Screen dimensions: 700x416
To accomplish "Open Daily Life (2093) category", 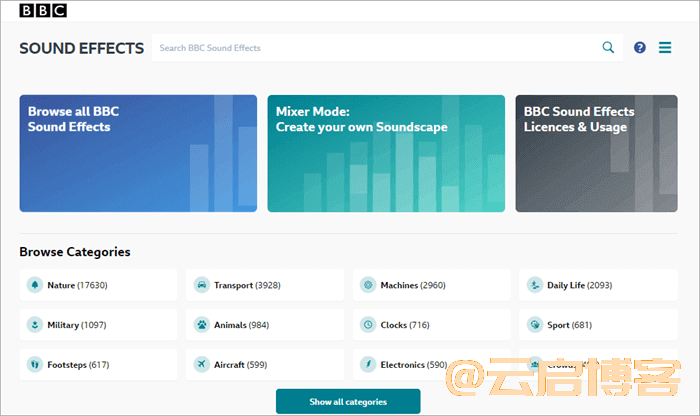I will pyautogui.click(x=598, y=285).
